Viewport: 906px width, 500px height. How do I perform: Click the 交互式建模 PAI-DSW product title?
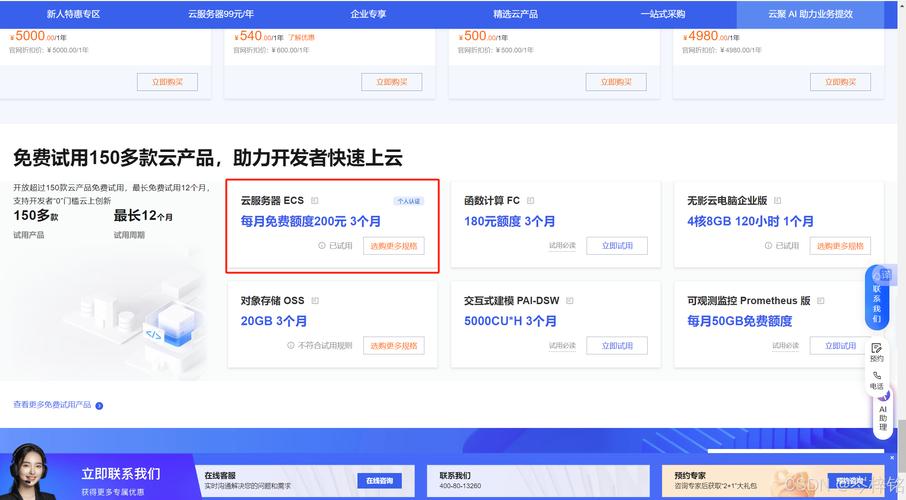tap(511, 301)
